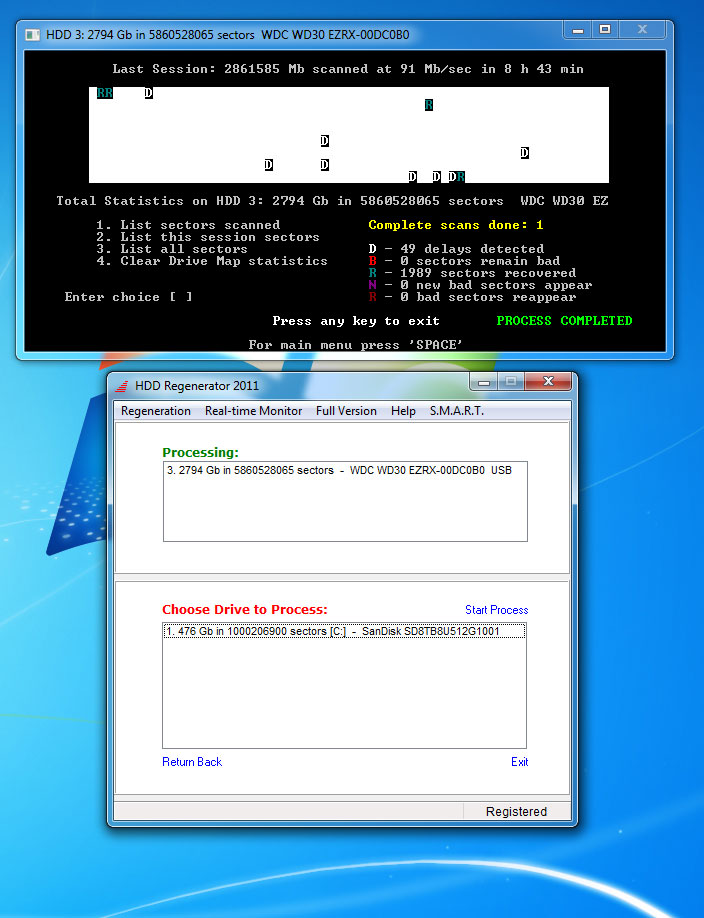Screen dimensions: 704x918
Task: Click '0 sectors remain bad' legend line
Action: (x=464, y=261)
